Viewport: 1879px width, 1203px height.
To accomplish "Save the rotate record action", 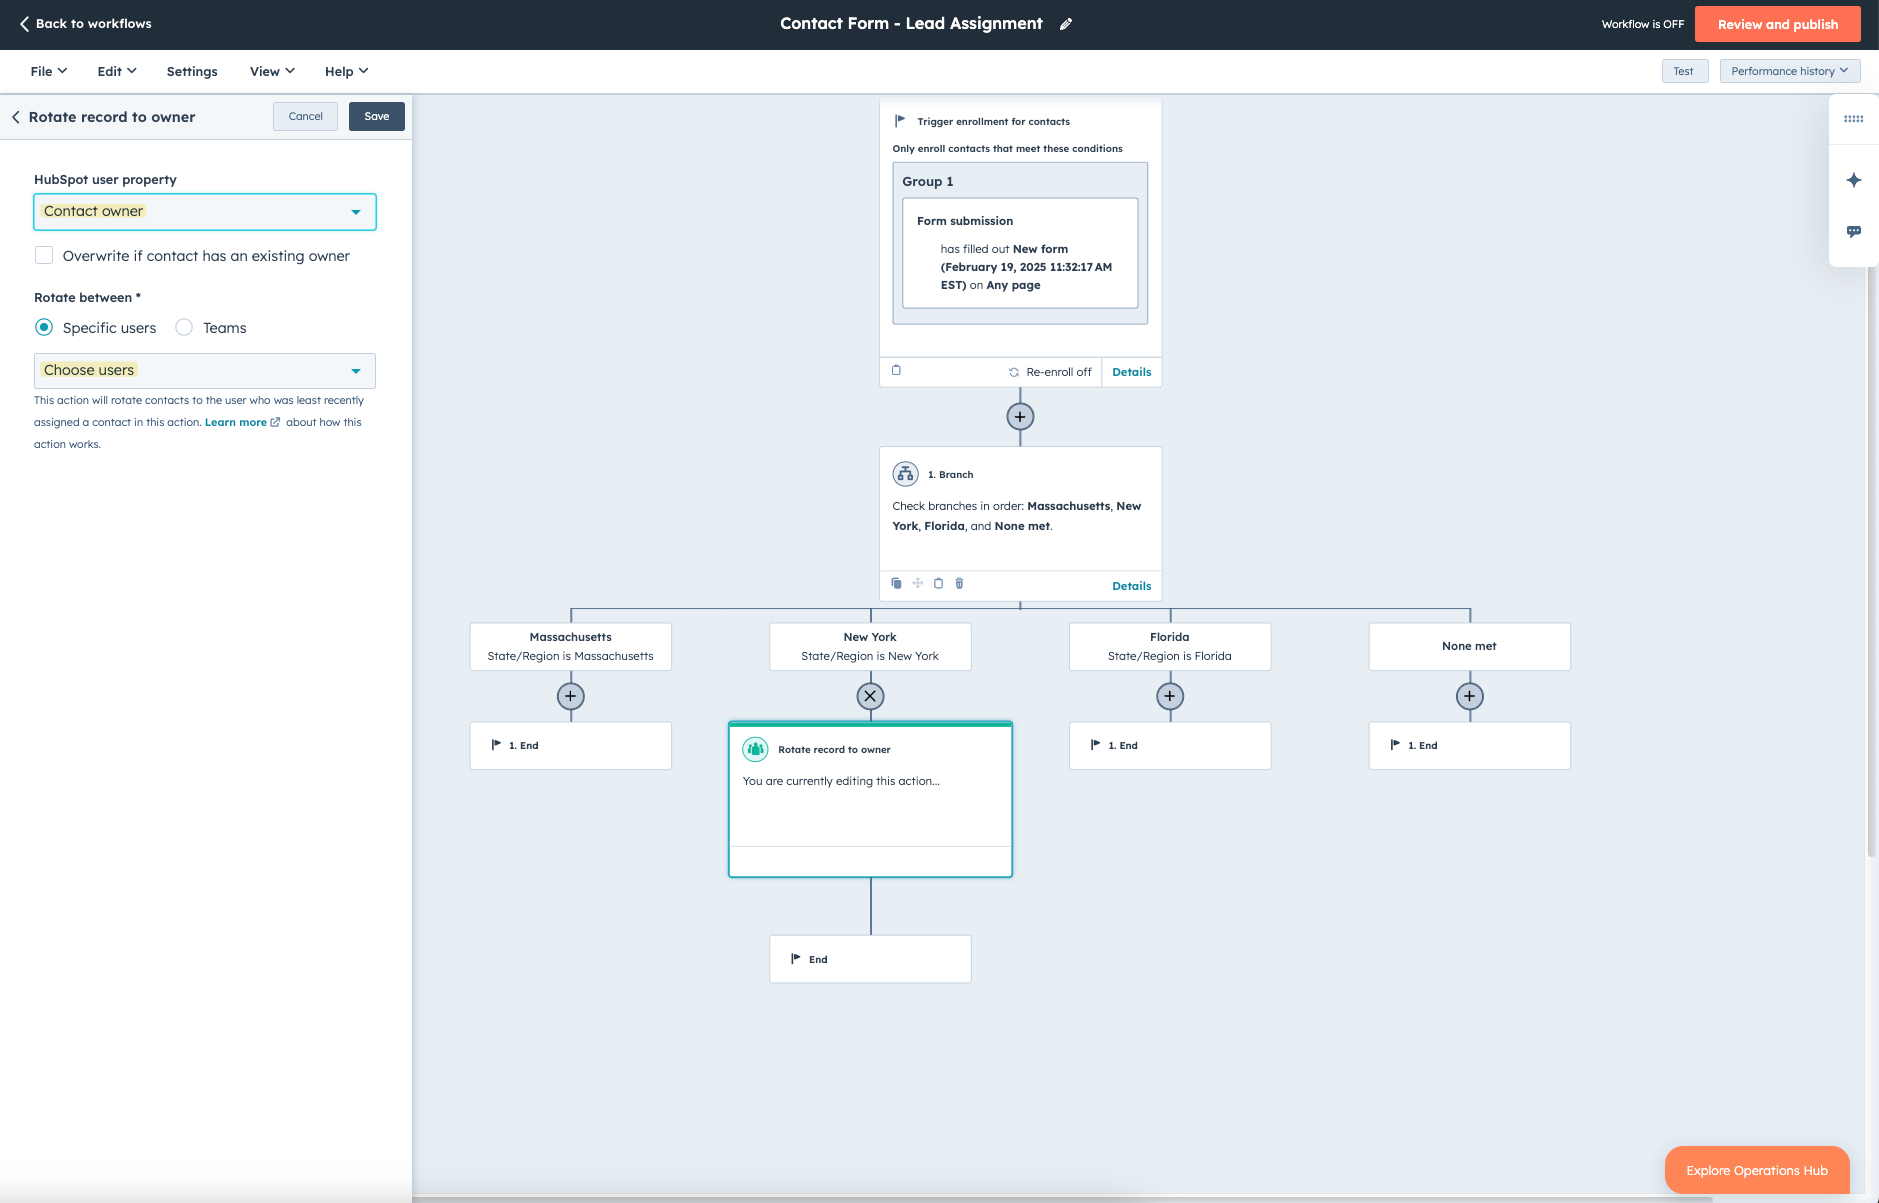I will pyautogui.click(x=377, y=116).
